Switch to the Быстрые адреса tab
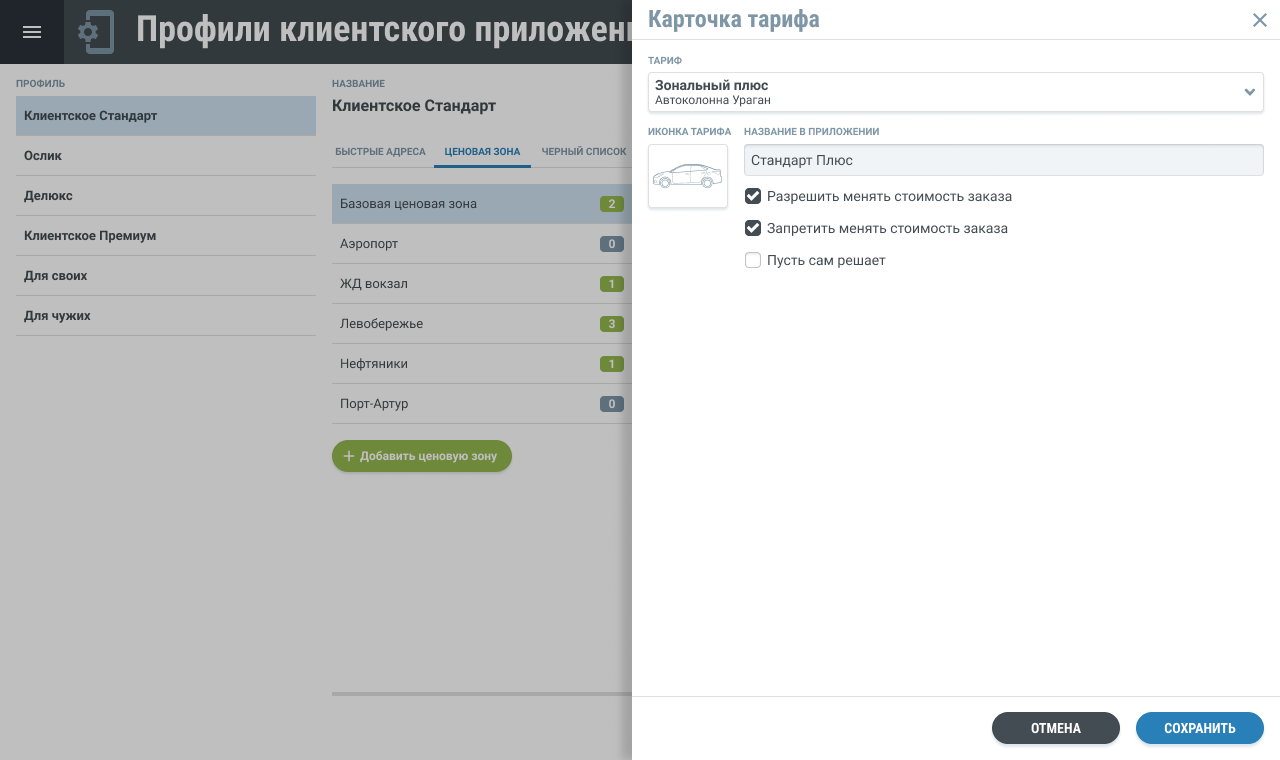Viewport: 1280px width, 760px height. click(380, 152)
